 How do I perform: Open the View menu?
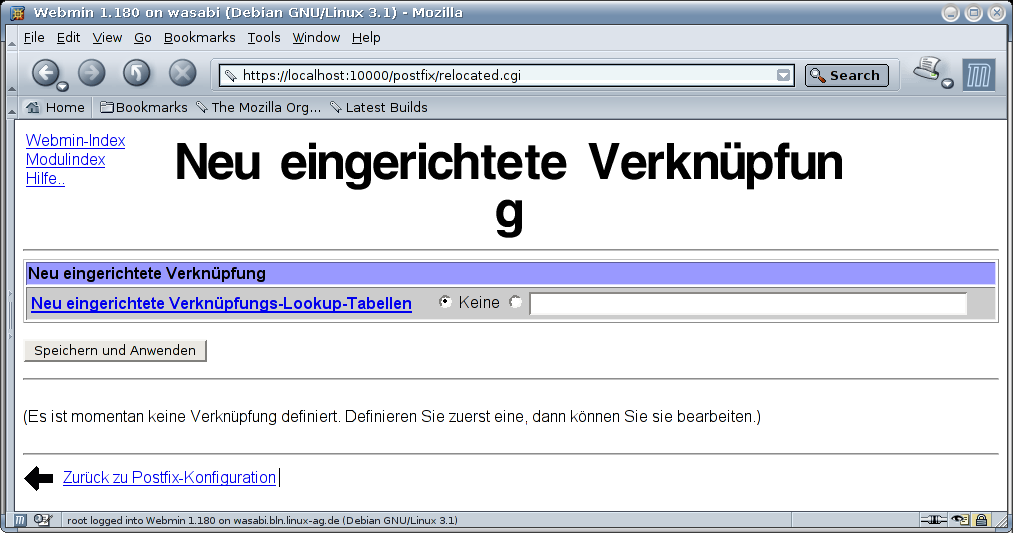(x=107, y=37)
